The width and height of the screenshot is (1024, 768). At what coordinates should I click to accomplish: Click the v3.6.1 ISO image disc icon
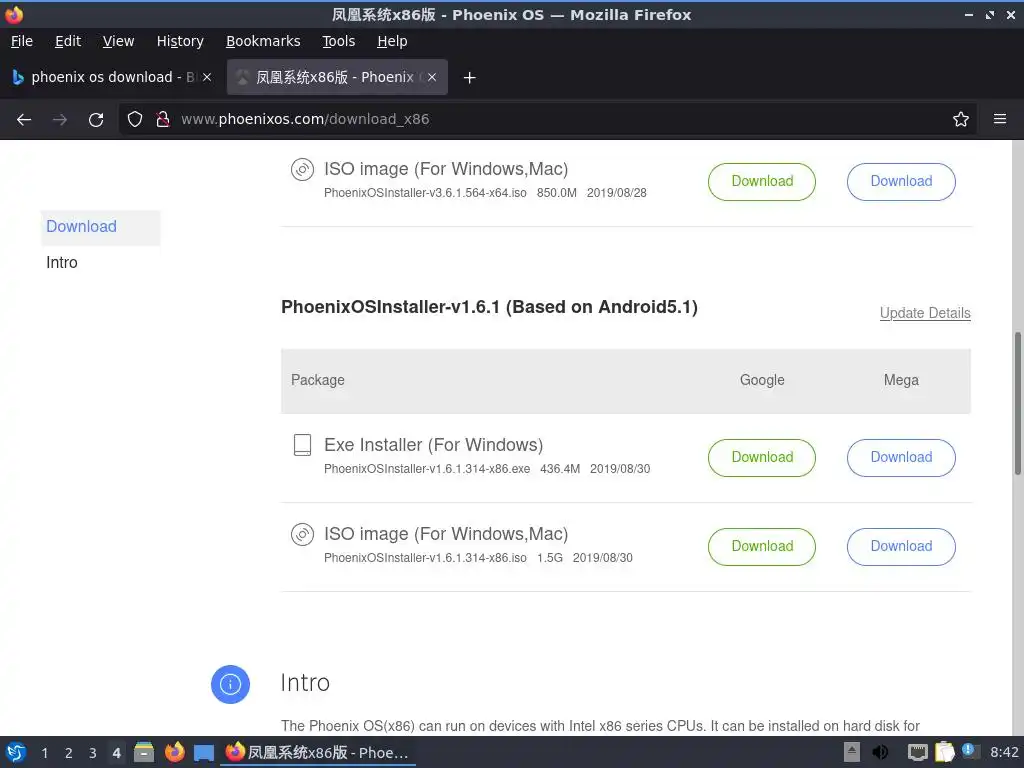coord(302,169)
